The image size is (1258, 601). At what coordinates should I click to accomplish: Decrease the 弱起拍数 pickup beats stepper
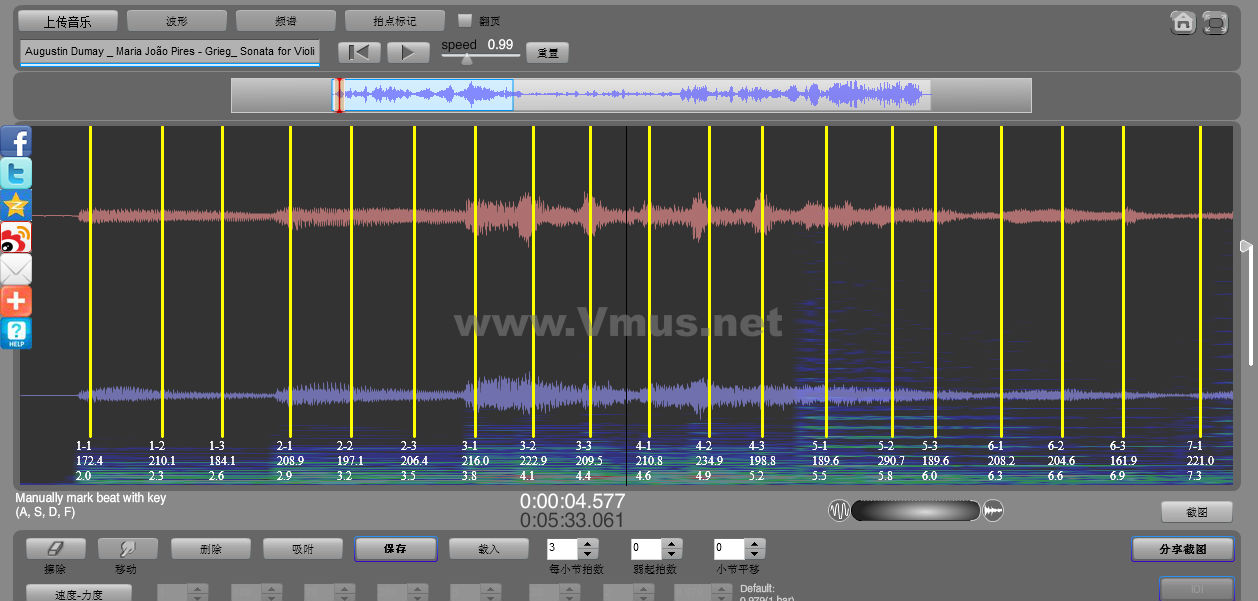coord(671,554)
